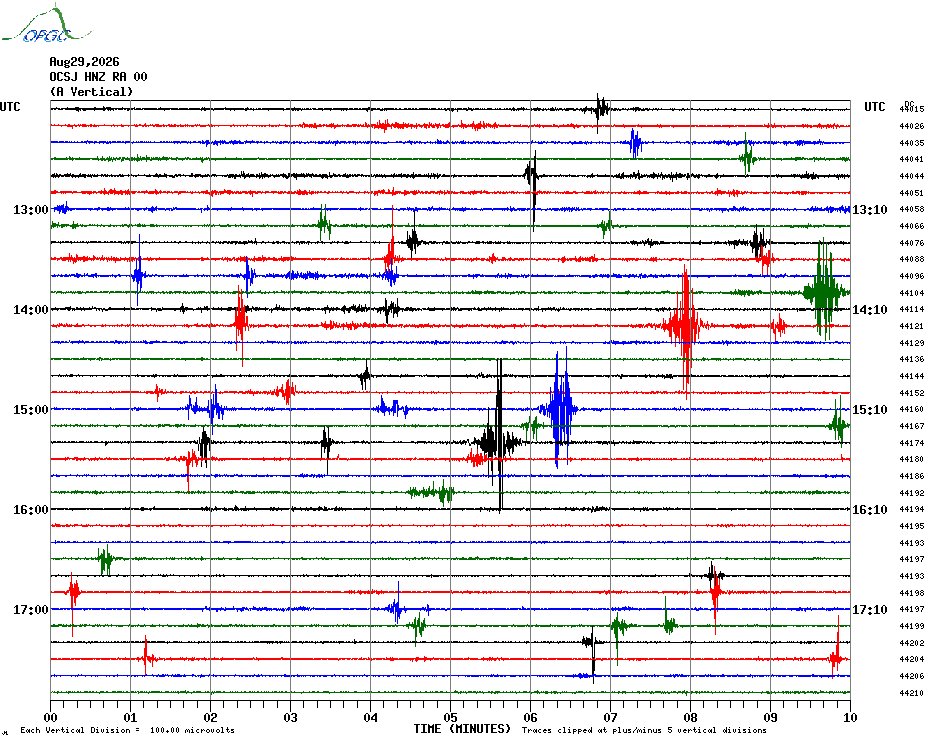Screen dimensions: 930x744
Task: Select DC value 44167
Action: click(912, 426)
